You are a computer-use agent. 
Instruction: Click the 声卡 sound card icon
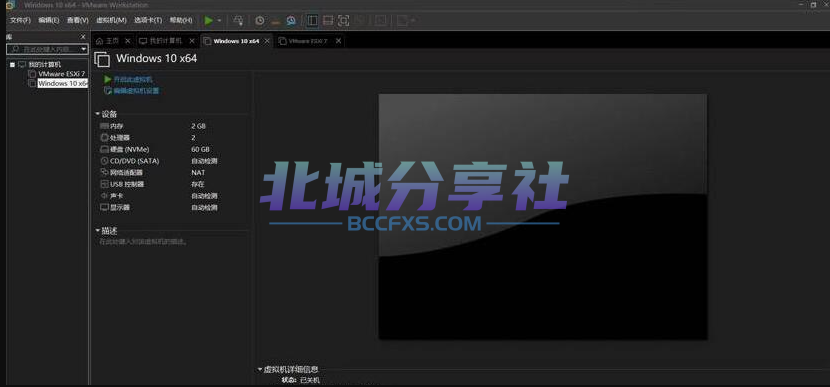104,196
